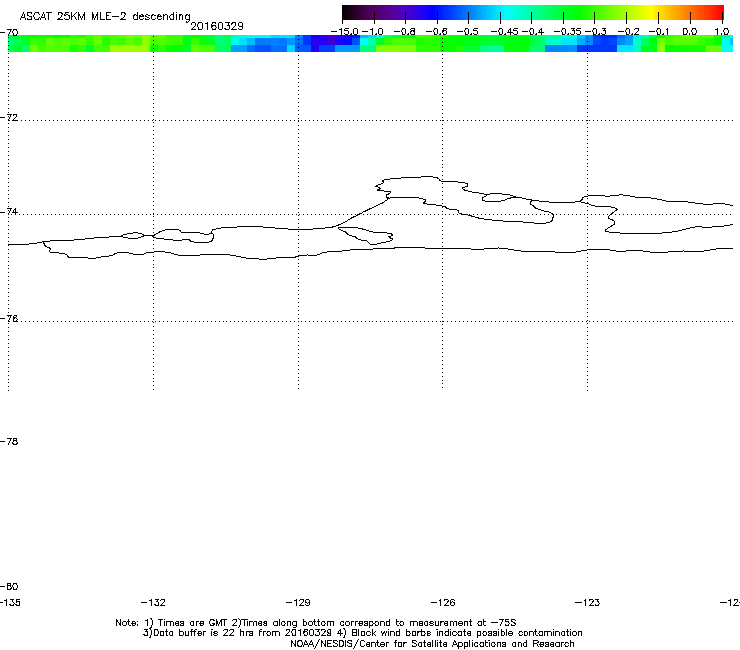Click the -15.0 color scale label
Screen dimensions: 740x650
click(345, 32)
